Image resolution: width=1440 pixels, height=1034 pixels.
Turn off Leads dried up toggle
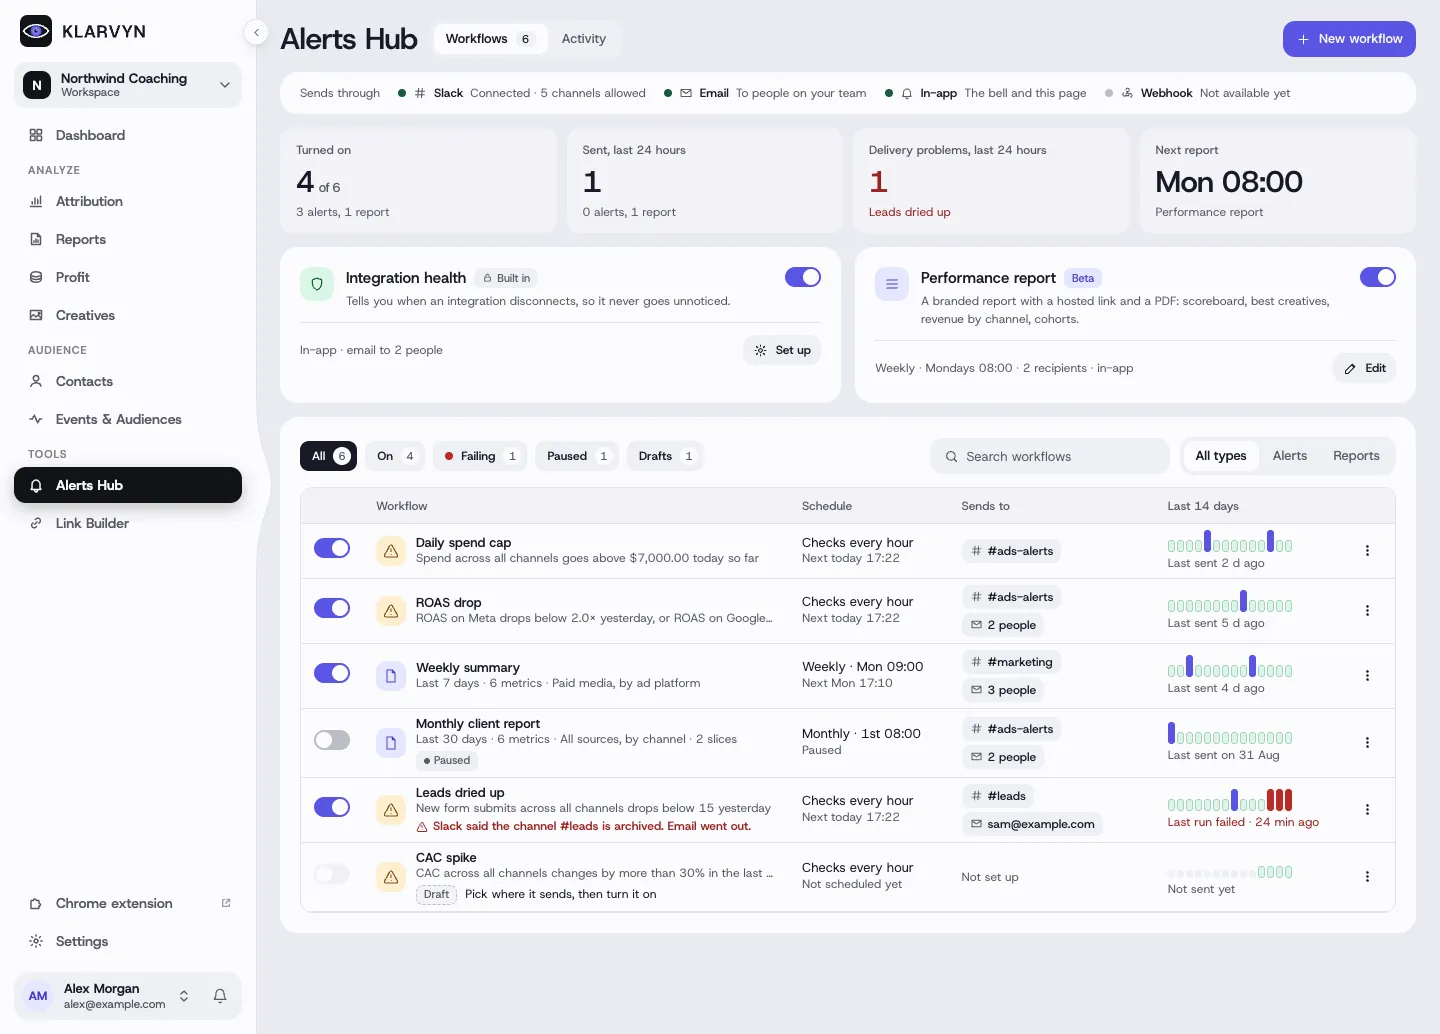coord(332,807)
